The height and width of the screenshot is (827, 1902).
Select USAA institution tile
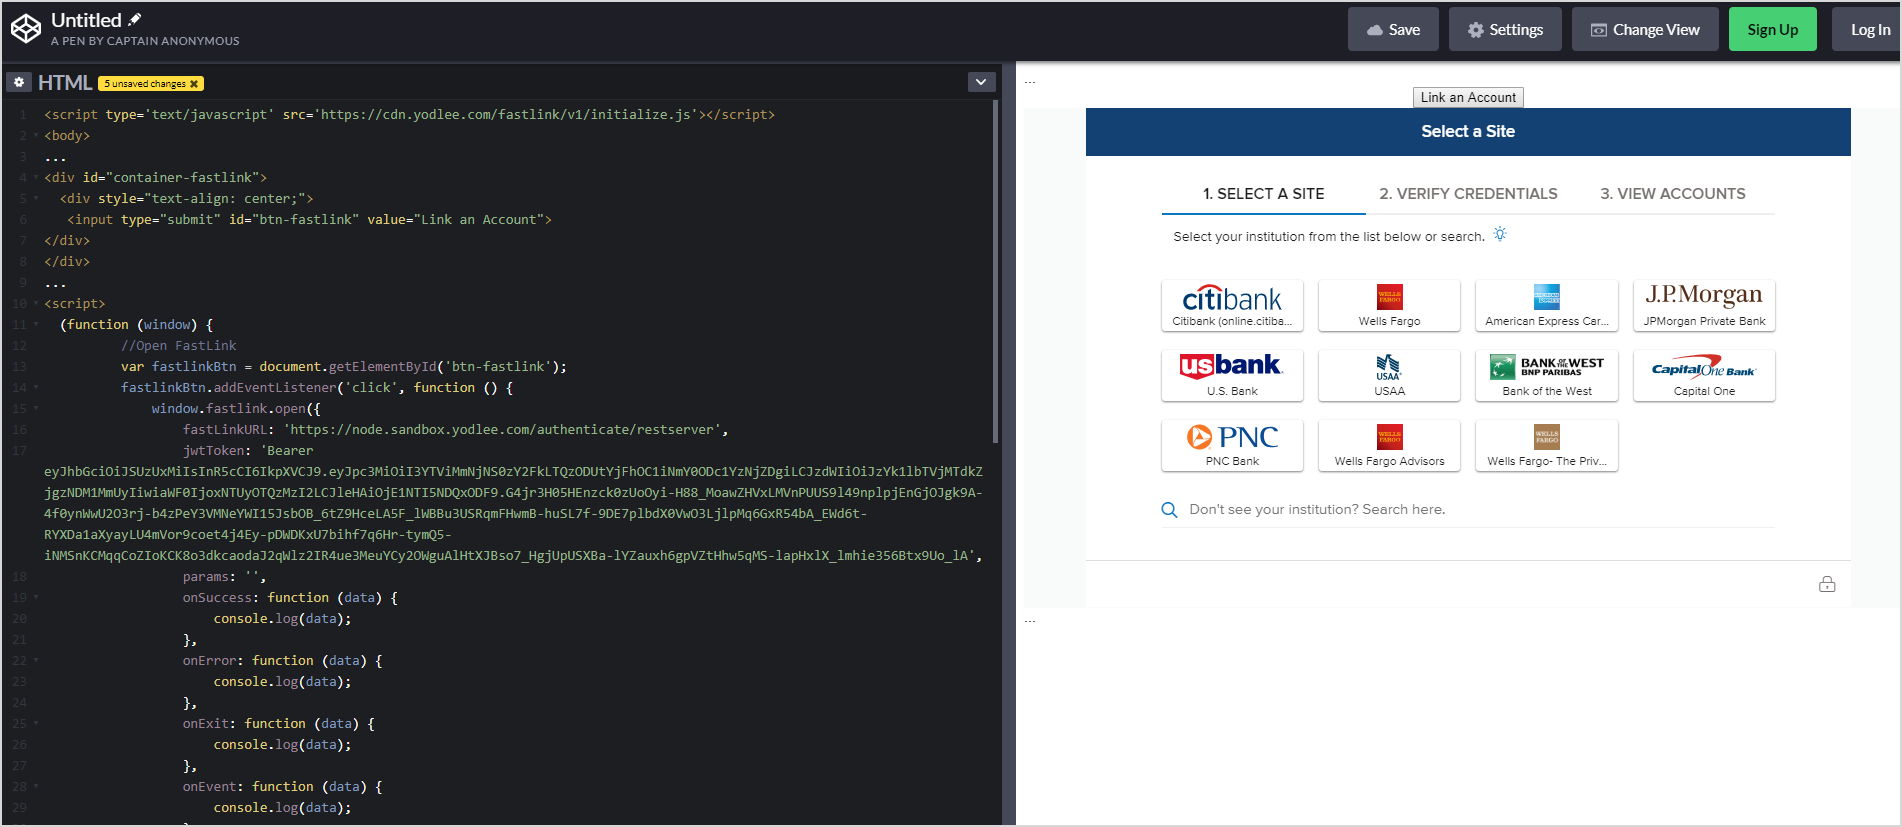pos(1389,376)
